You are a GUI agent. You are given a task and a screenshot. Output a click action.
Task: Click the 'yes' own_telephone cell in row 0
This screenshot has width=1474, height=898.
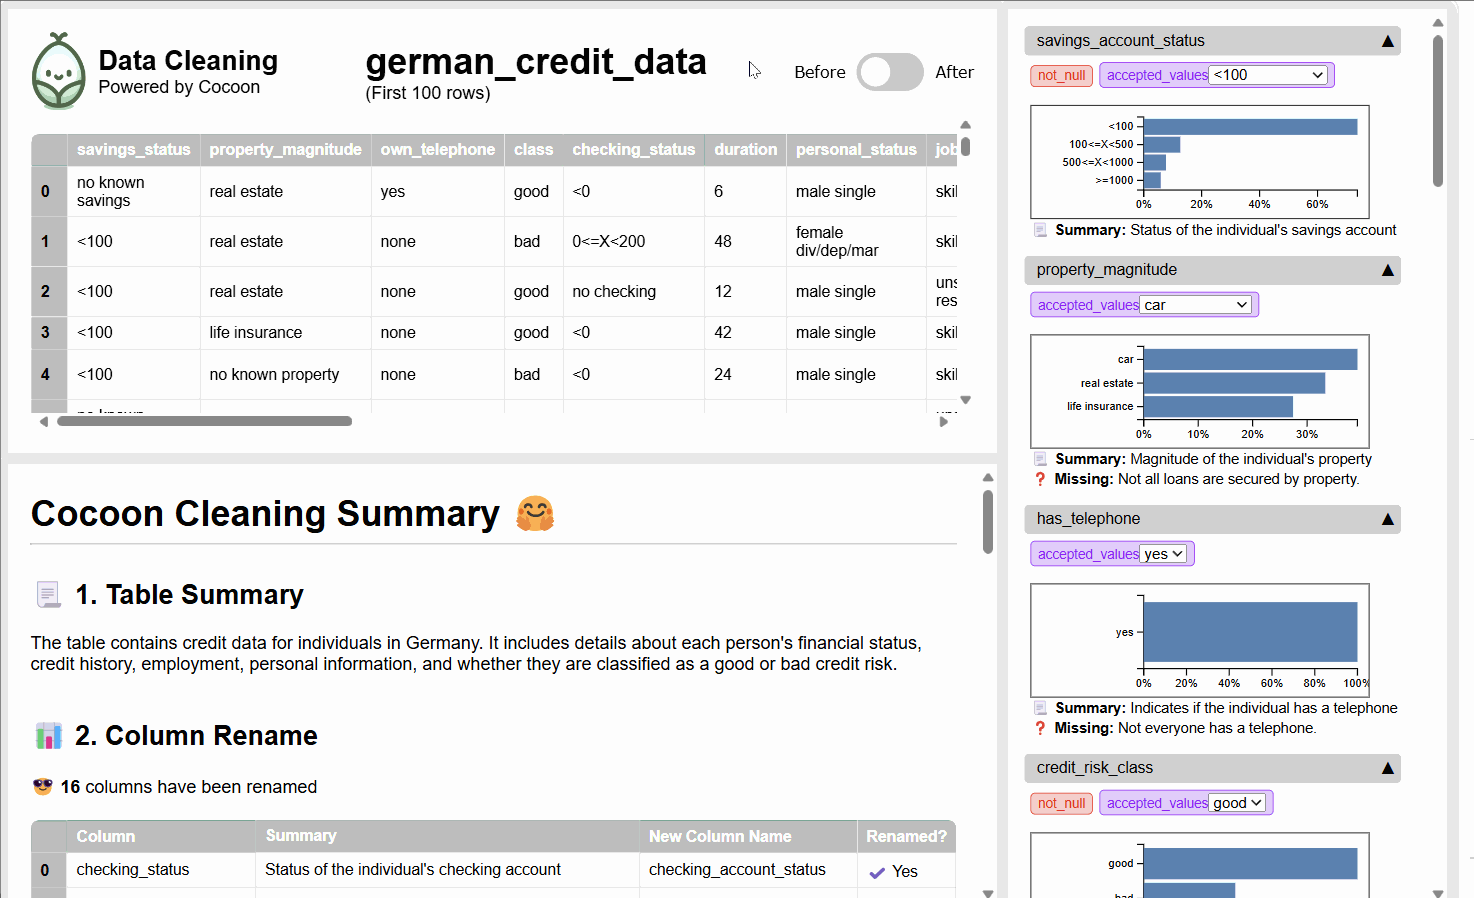pos(437,191)
